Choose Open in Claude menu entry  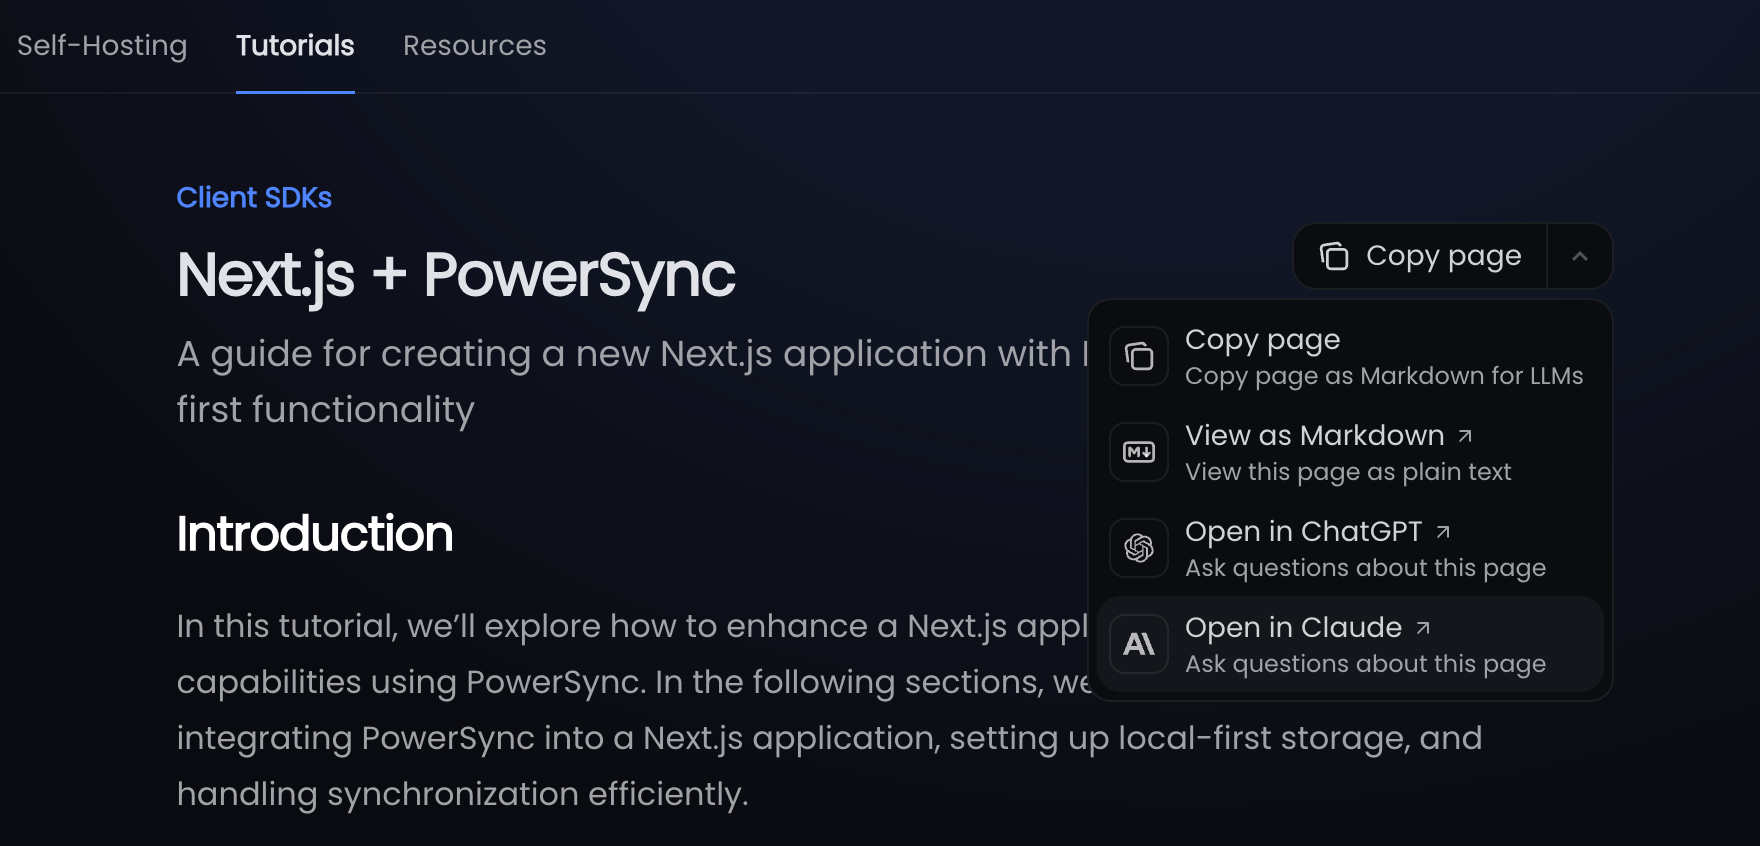[1350, 644]
